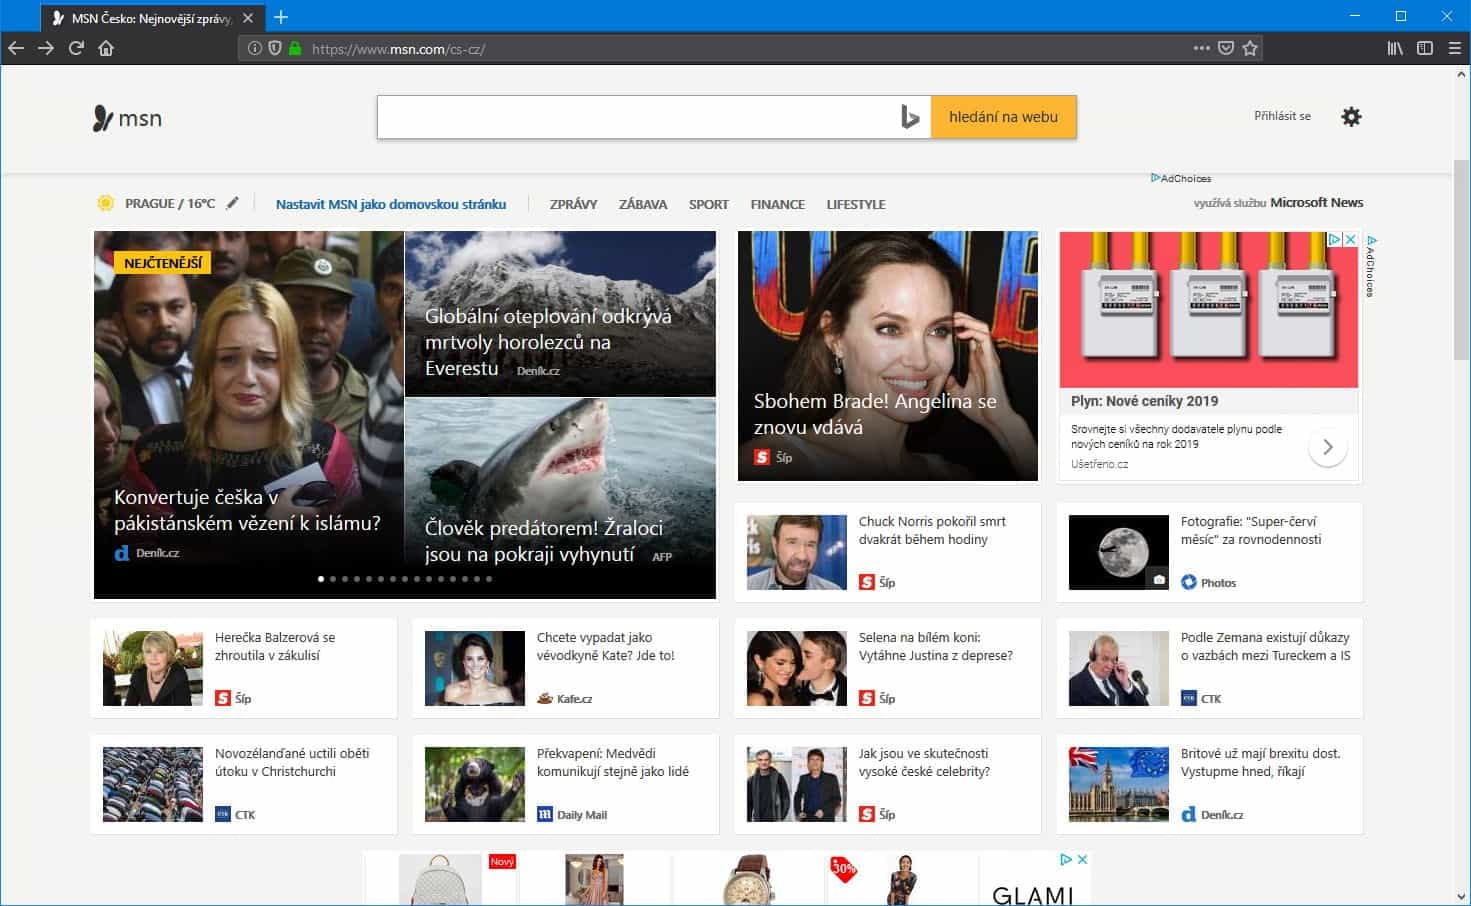The width and height of the screenshot is (1471, 906).
Task: View the green padlock connection details
Action: tap(295, 48)
